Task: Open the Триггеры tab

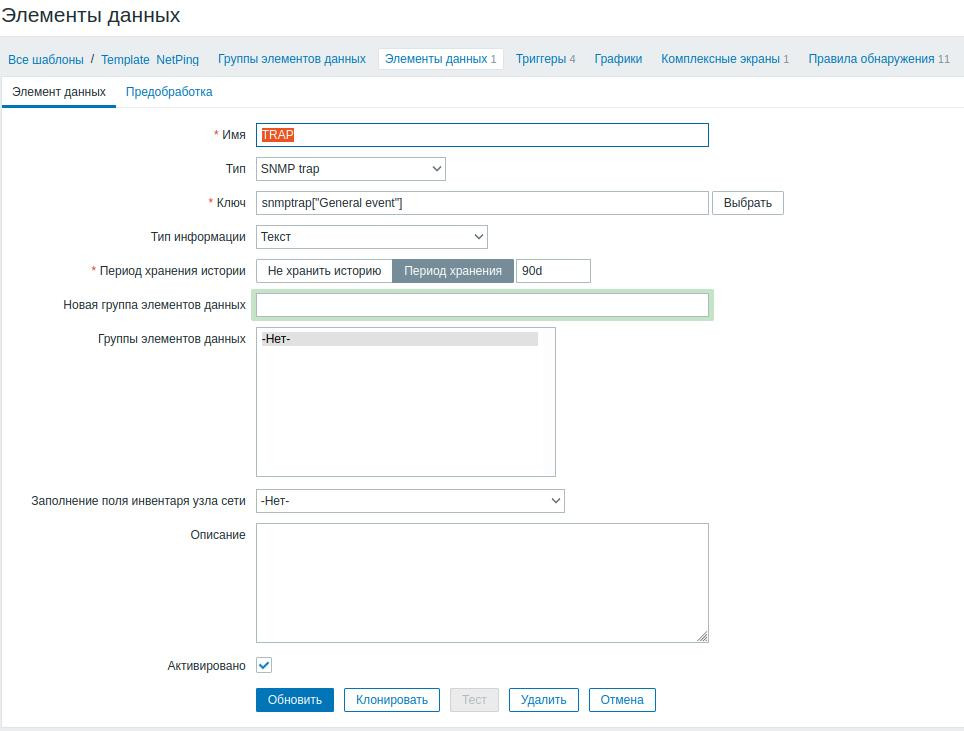Action: 545,59
